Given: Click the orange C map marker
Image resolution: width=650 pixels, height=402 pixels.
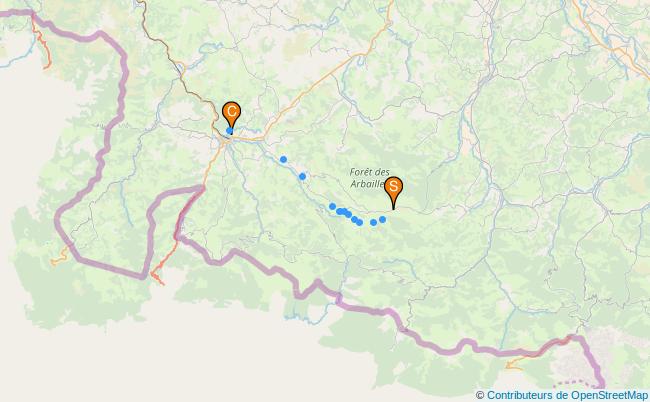Looking at the screenshot, I should tap(231, 112).
